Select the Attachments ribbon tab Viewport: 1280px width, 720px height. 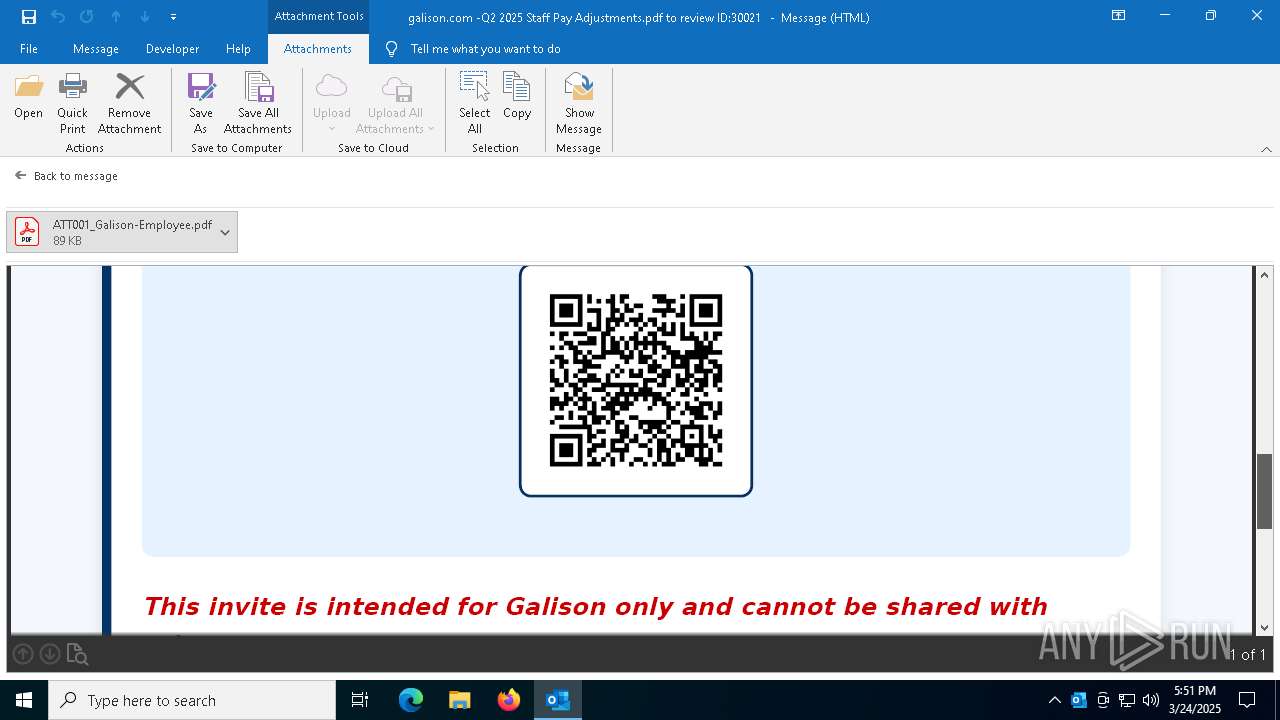[x=318, y=49]
